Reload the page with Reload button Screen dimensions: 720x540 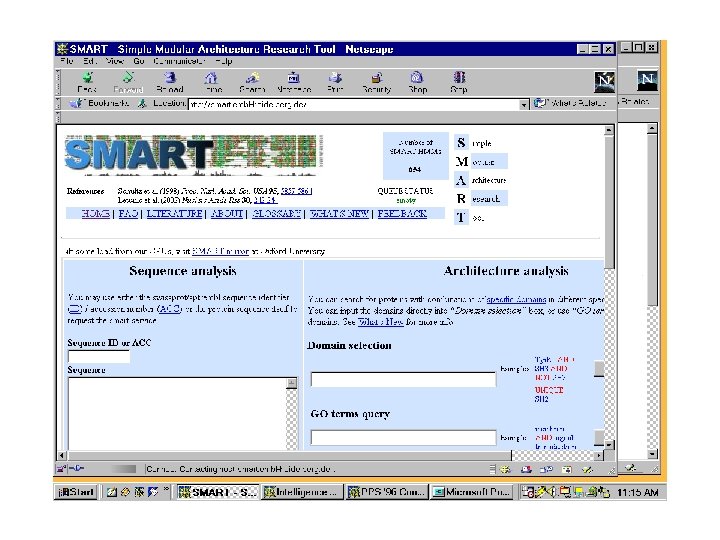[170, 83]
